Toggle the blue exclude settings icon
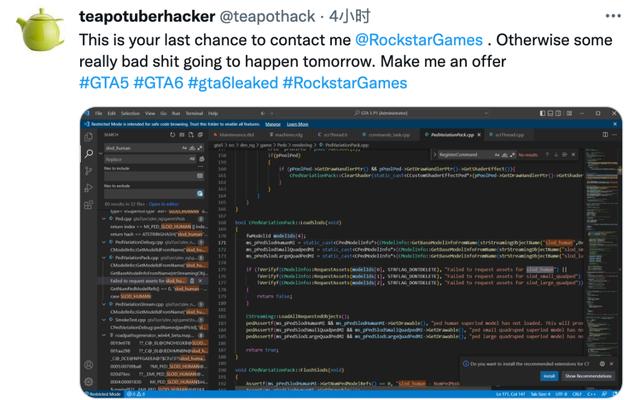This screenshot has height=400, width=640. click(x=200, y=194)
